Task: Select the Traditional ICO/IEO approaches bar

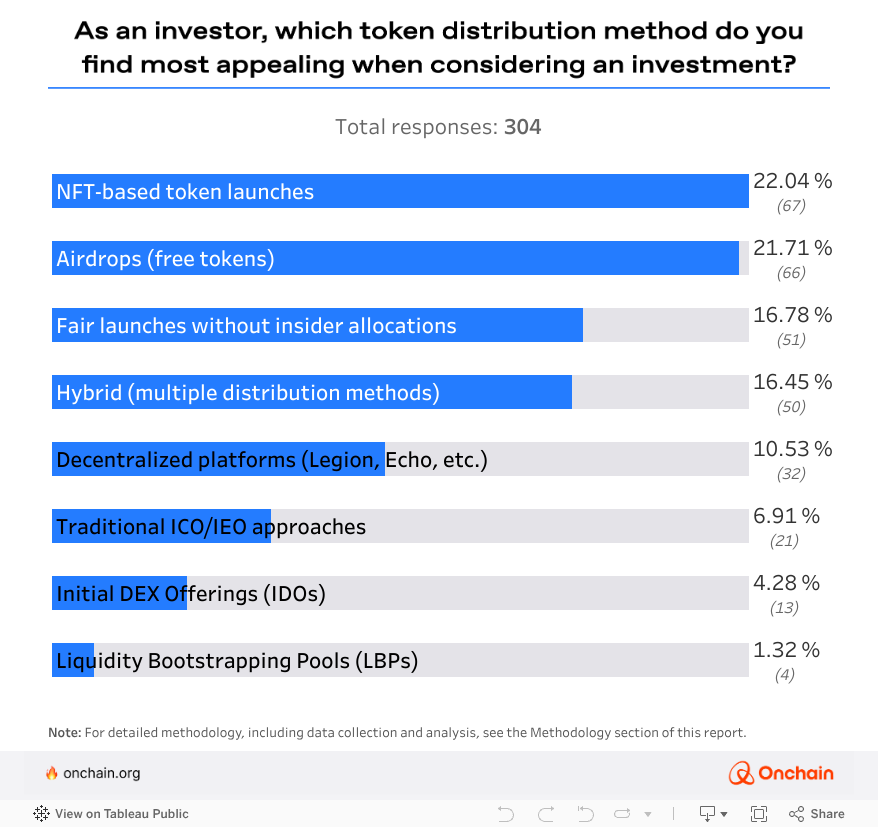Action: tap(161, 526)
